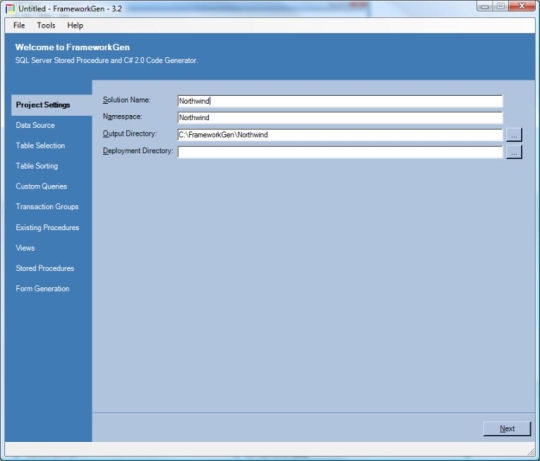Click the Solution Name text field
540x461 pixels.
coord(340,101)
